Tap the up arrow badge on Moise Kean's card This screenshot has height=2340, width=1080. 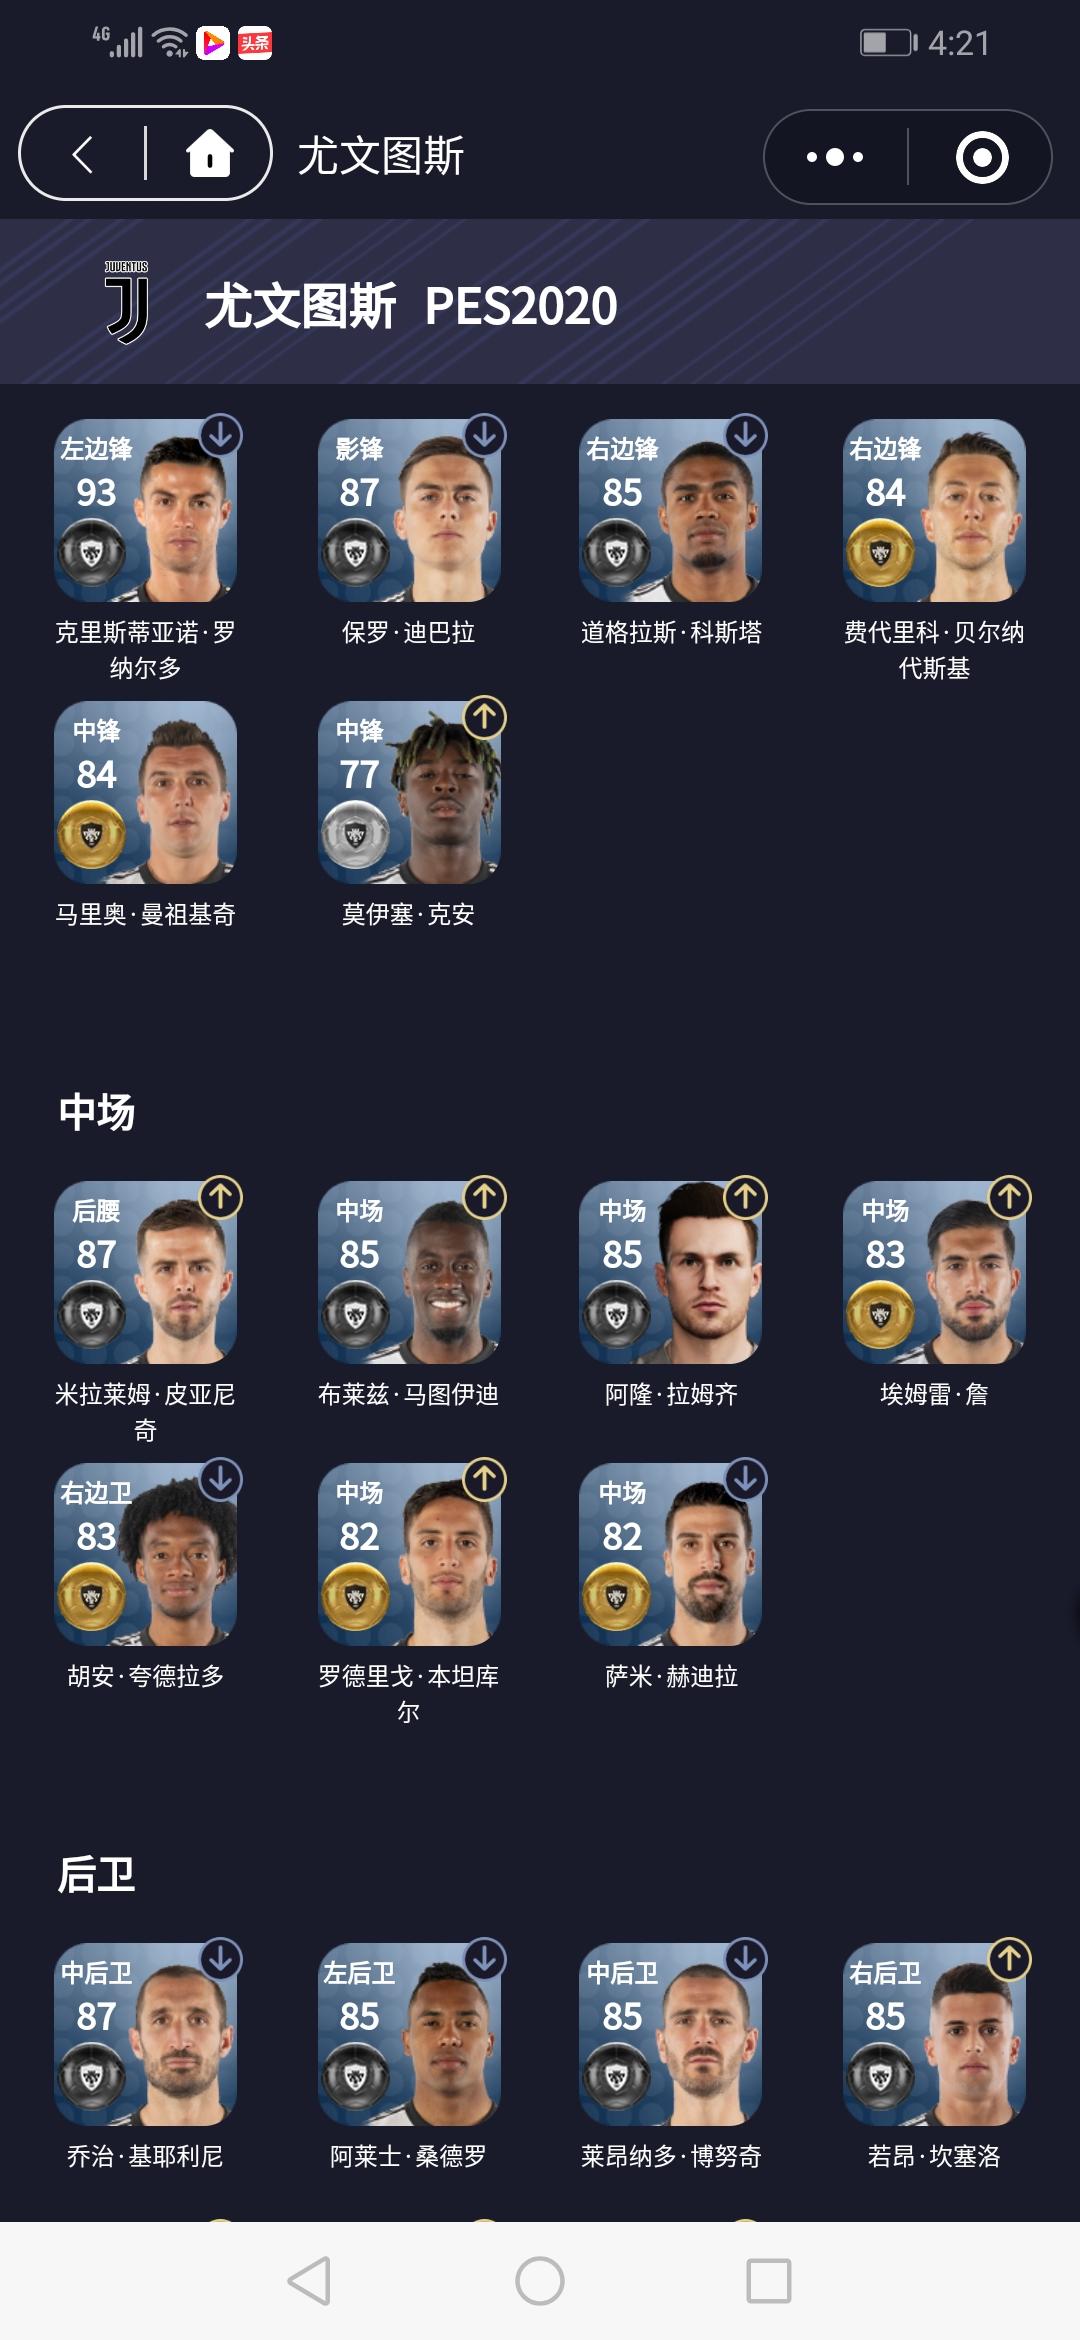tap(485, 717)
